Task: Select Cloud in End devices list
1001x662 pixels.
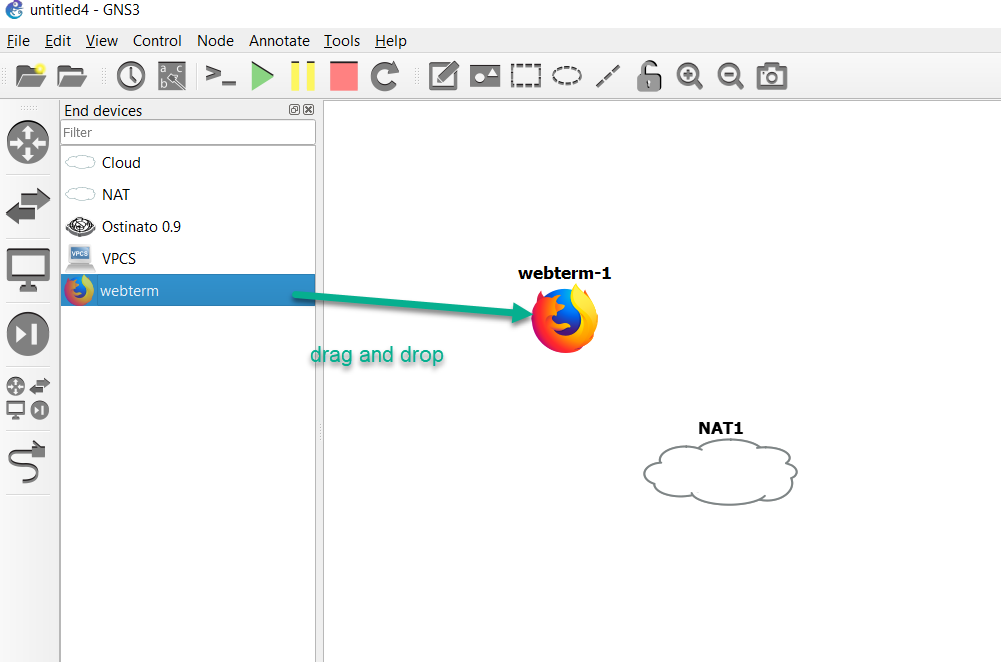Action: click(188, 163)
